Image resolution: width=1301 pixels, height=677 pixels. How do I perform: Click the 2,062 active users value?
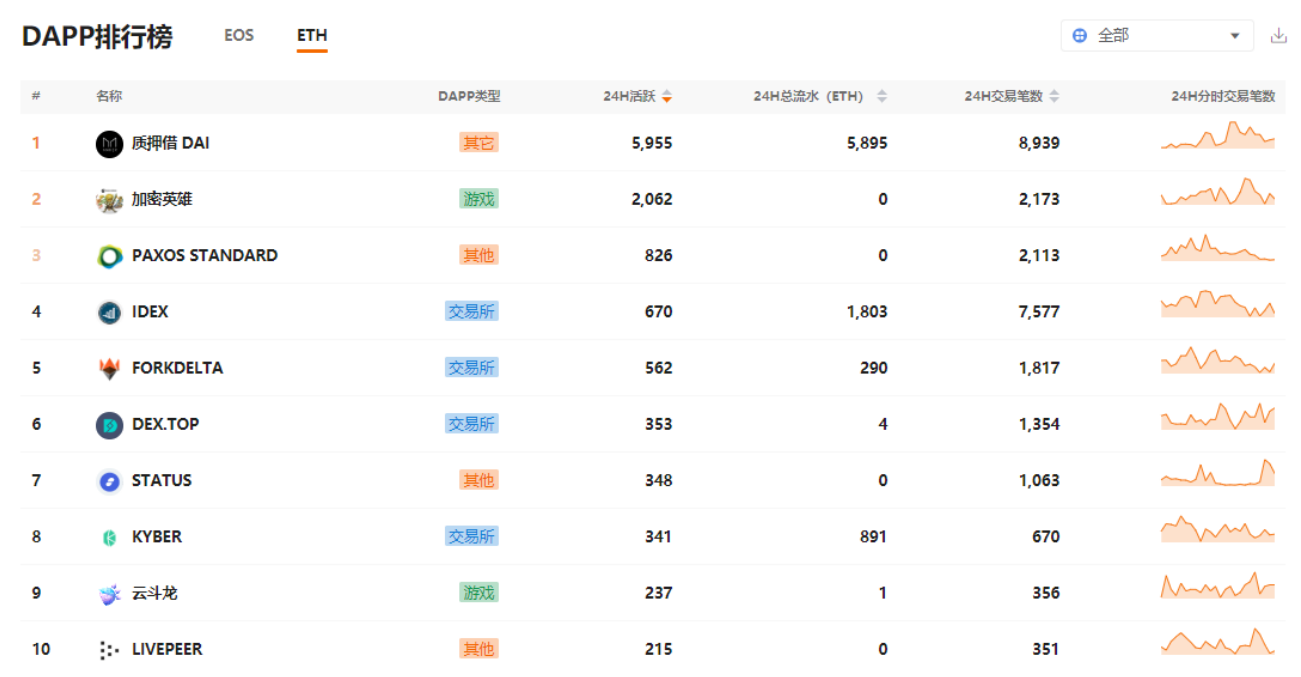point(652,199)
